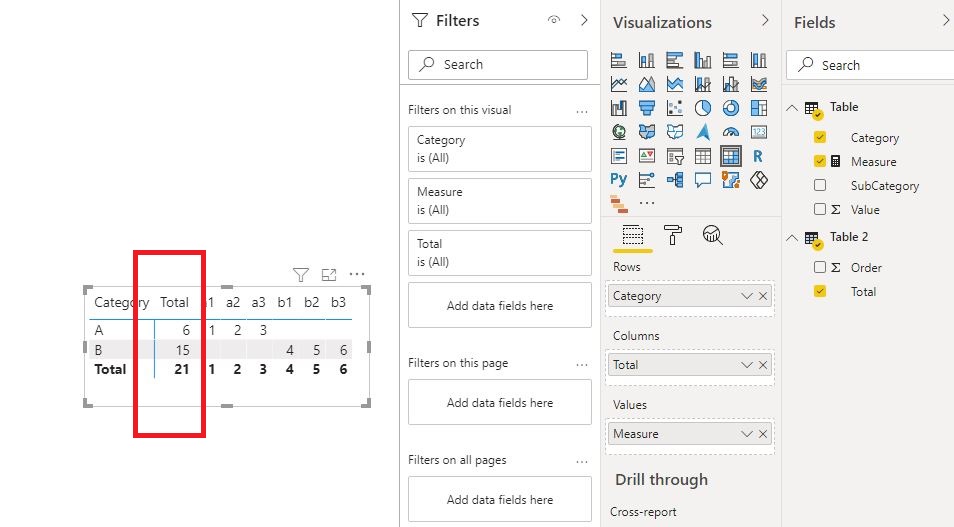This screenshot has width=954, height=527.
Task: Check the Order field checkbox
Action: pos(820,267)
